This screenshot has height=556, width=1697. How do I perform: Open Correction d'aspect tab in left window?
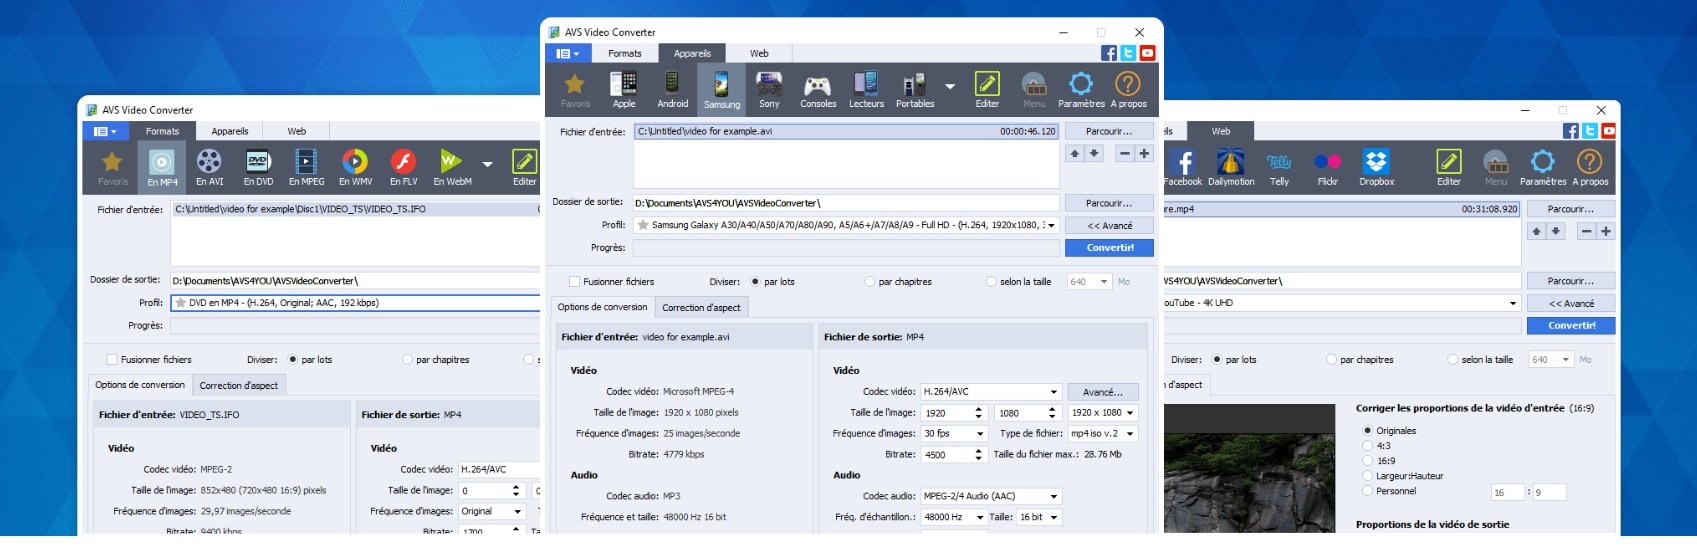tap(239, 385)
